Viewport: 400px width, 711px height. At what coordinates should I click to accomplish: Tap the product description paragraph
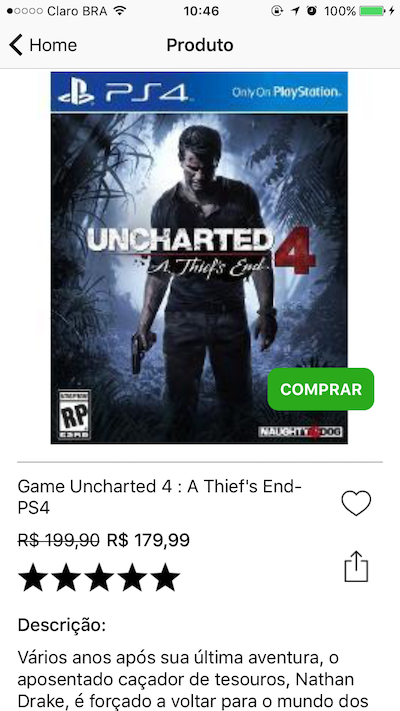point(186,679)
